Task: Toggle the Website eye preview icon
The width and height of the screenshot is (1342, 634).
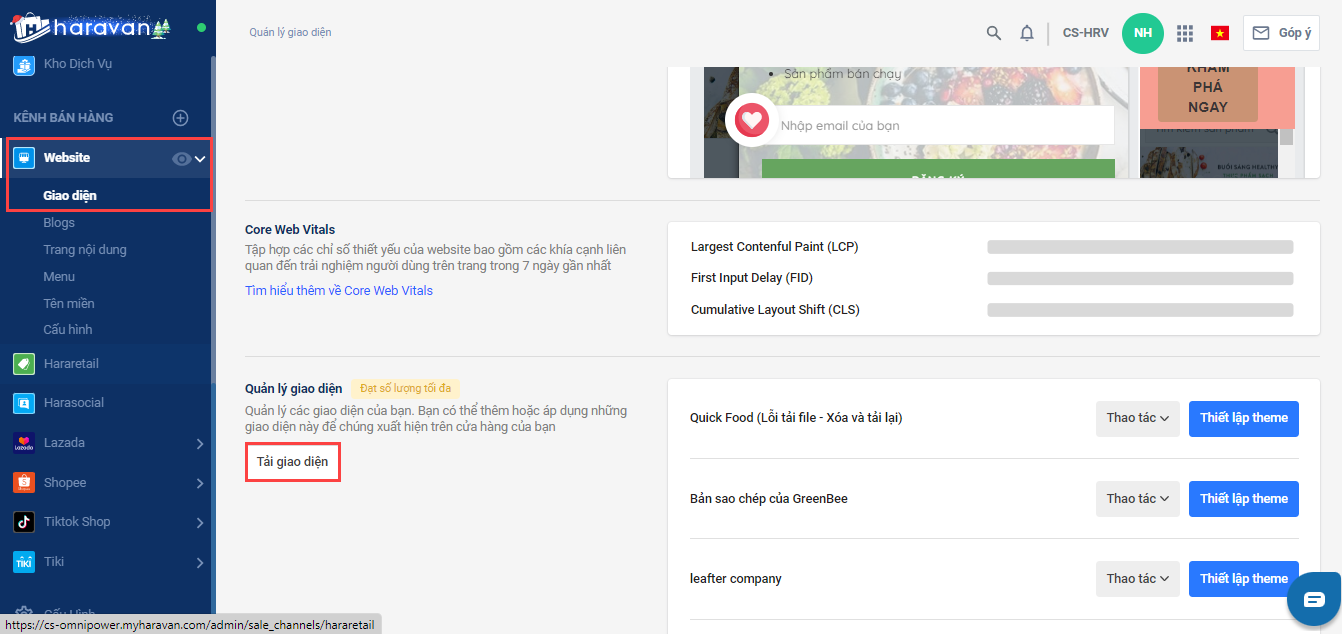Action: [x=181, y=158]
